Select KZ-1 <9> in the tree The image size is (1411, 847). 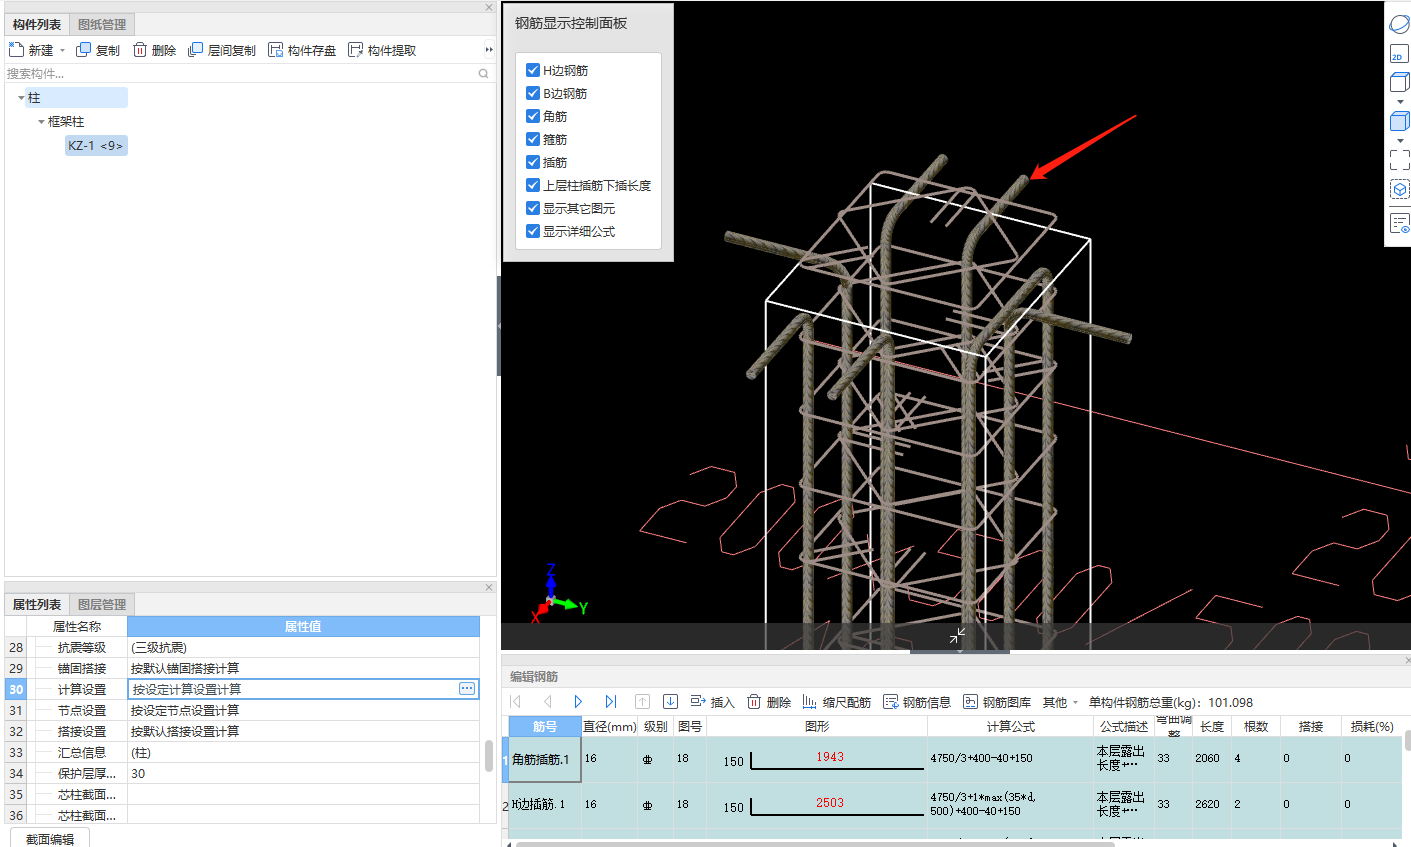point(96,146)
